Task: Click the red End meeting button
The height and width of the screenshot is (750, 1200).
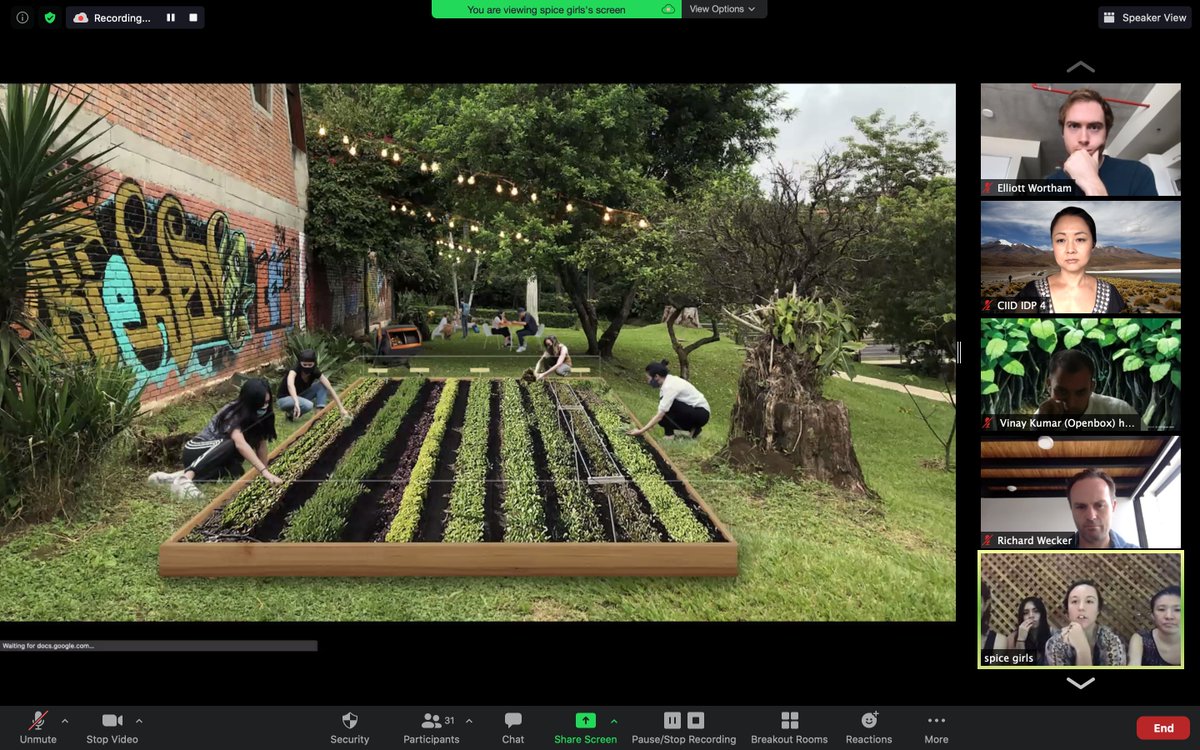Action: (x=1163, y=728)
